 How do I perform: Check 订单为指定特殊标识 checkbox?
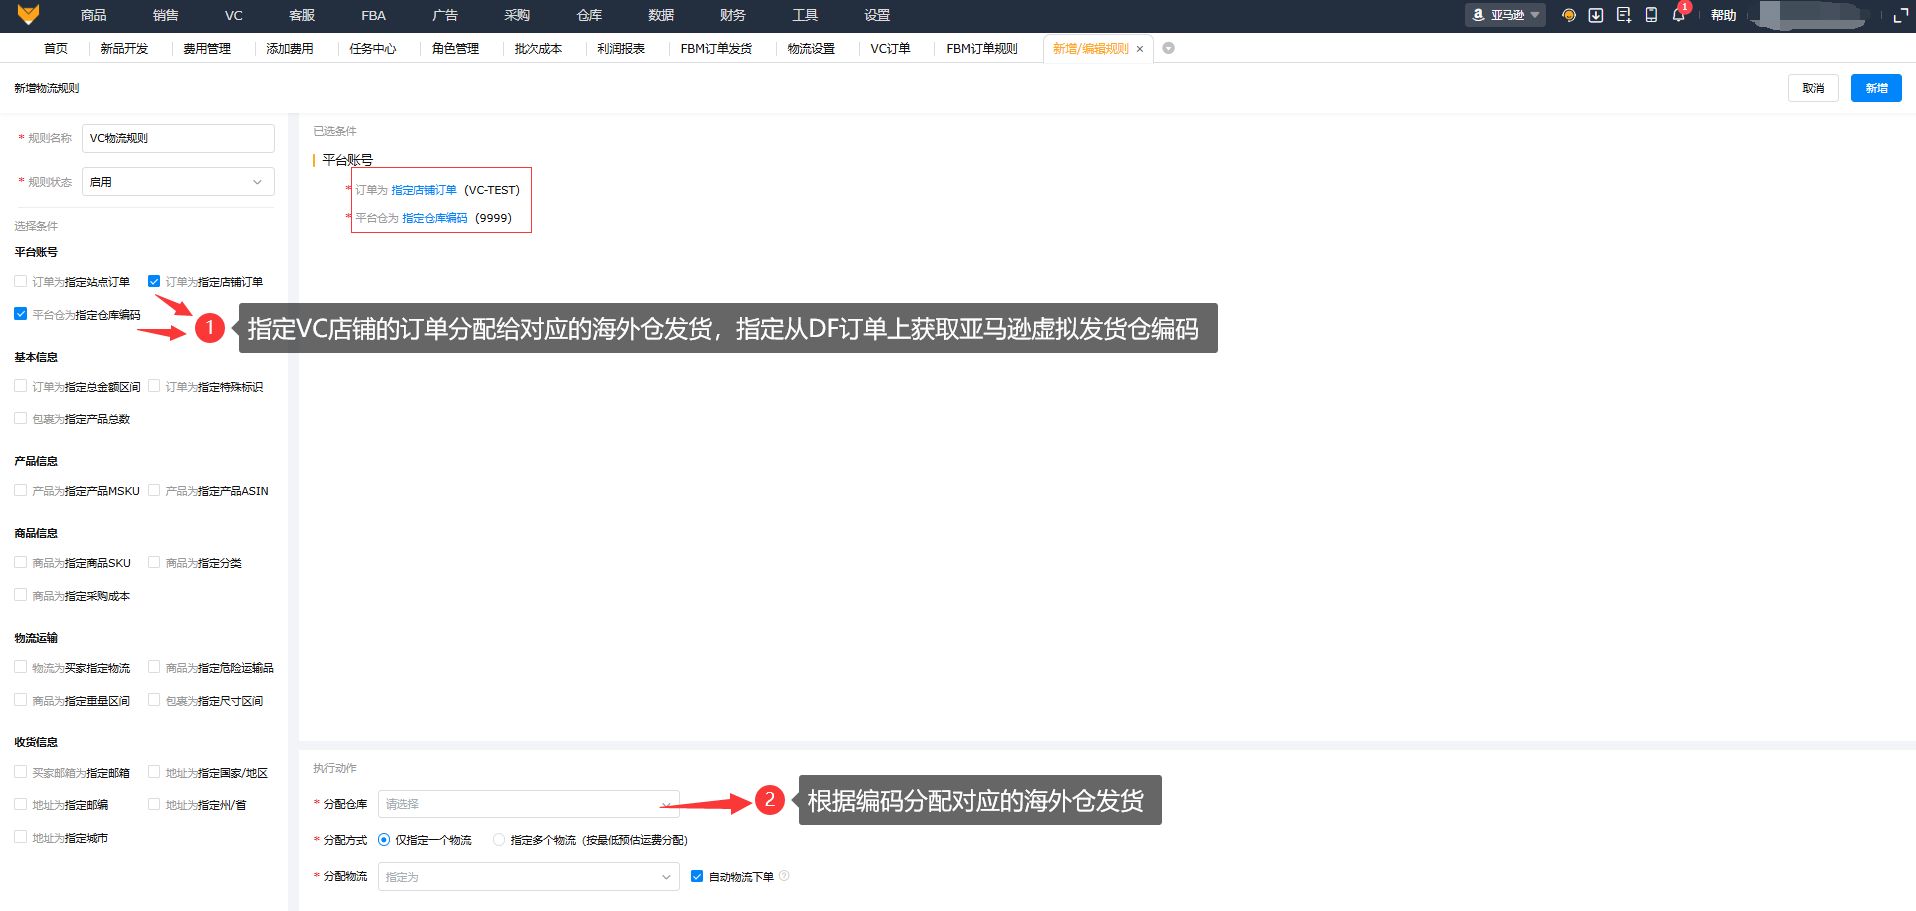pos(154,386)
